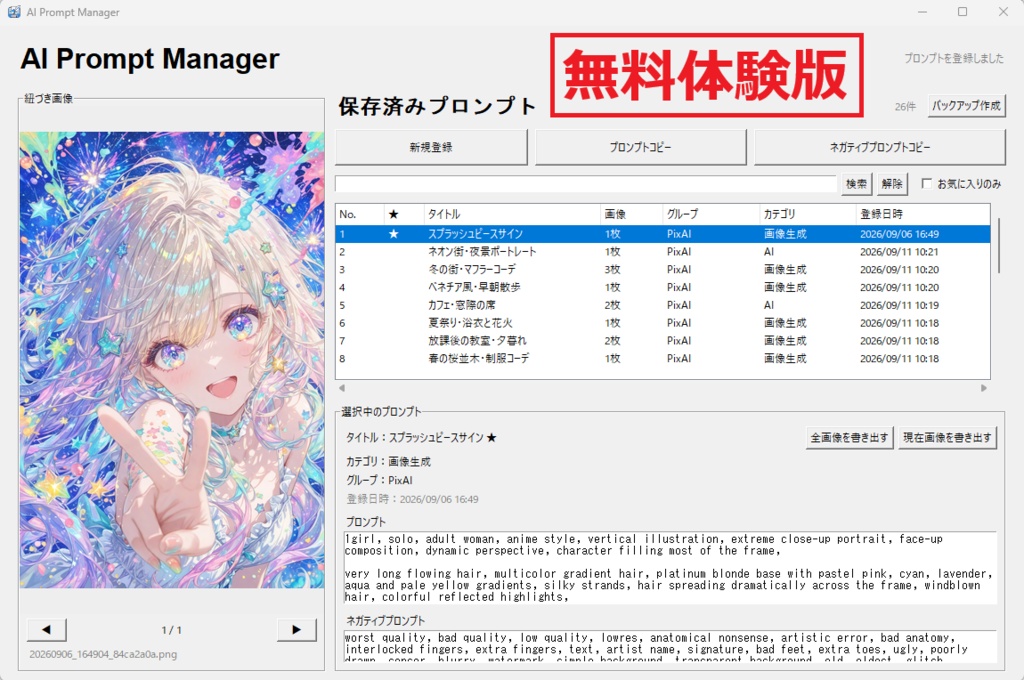Click the 検索 button
Screen dimensions: 1024x680
[x=856, y=184]
